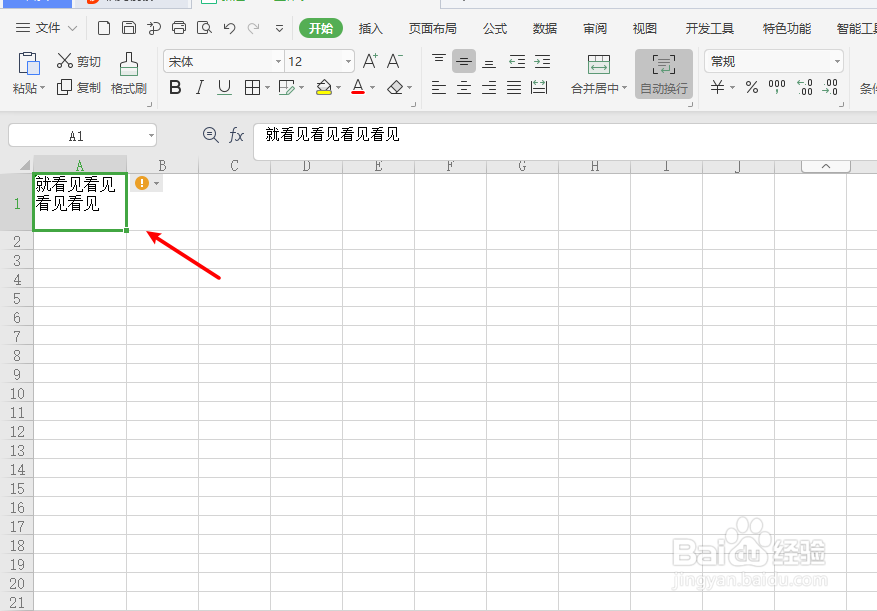
Task: Select the left align icon
Action: 439,88
